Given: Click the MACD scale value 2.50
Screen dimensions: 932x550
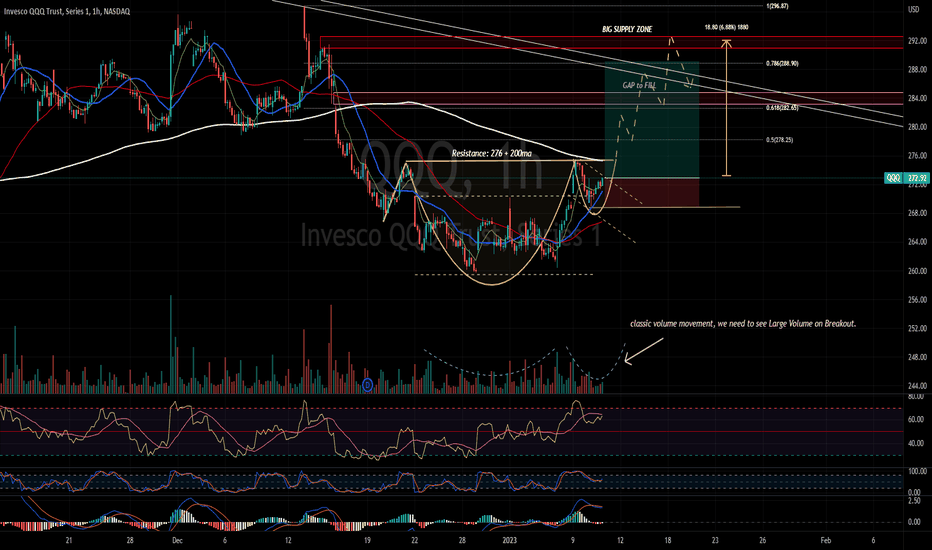Looking at the screenshot, I should (915, 501).
